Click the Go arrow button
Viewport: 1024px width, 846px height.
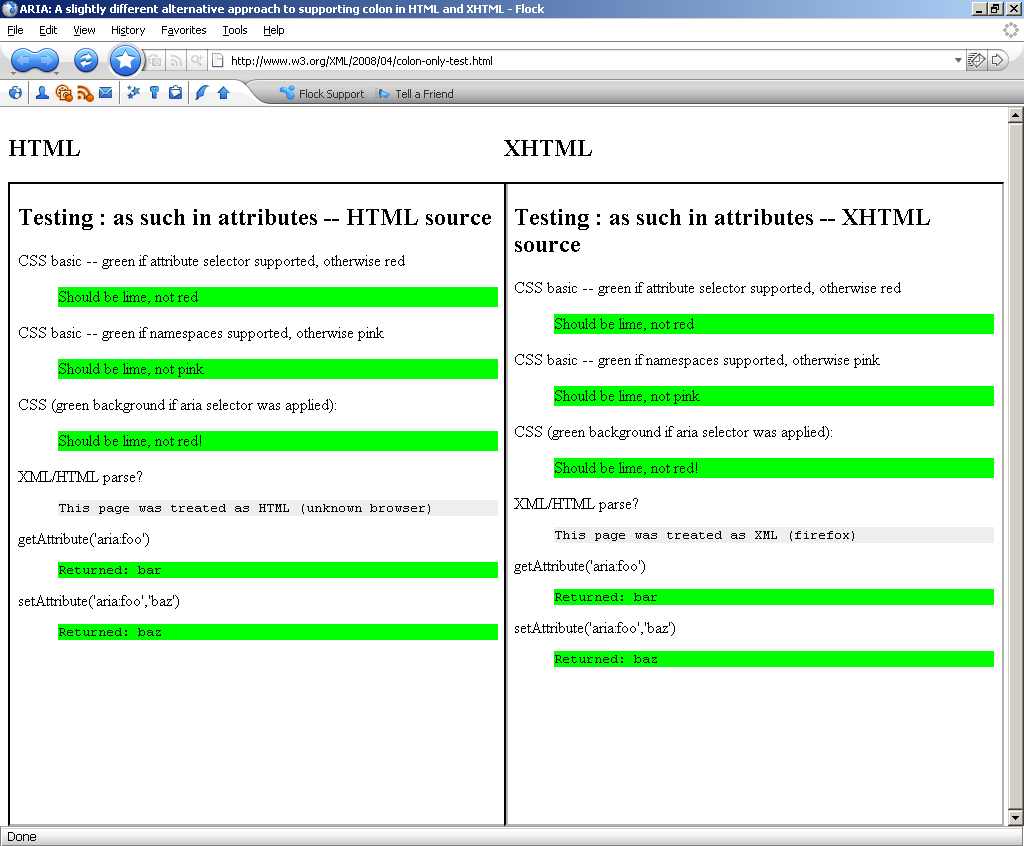997,61
